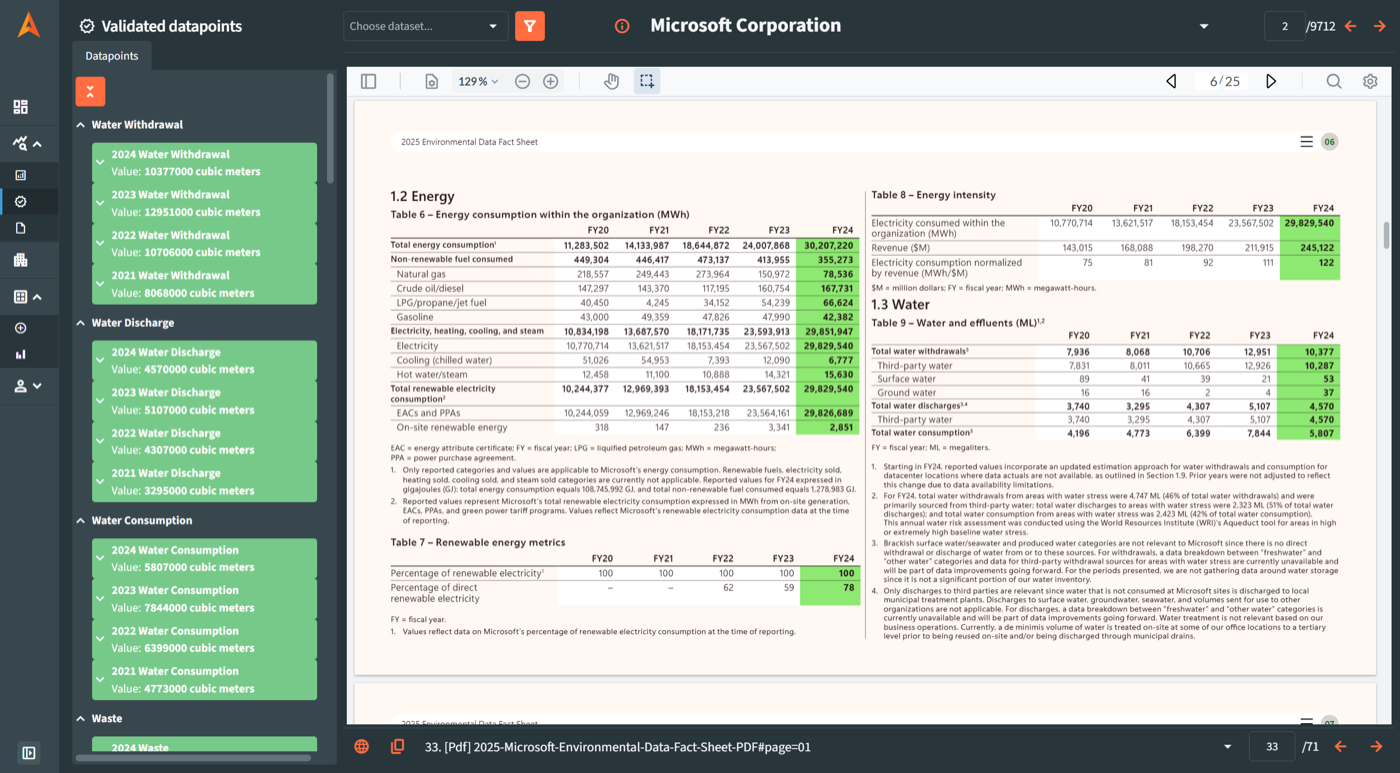The width and height of the screenshot is (1400, 773).
Task: Select the validated checkmark sidebar icon
Action: point(20,202)
